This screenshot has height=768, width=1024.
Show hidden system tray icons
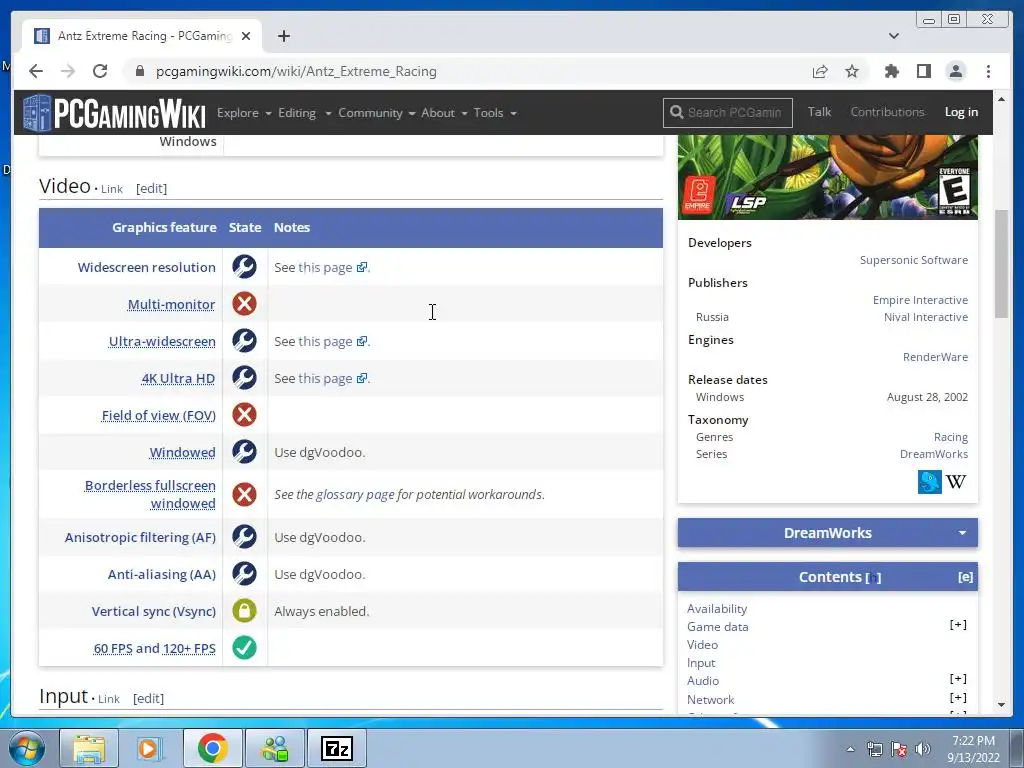click(x=850, y=749)
